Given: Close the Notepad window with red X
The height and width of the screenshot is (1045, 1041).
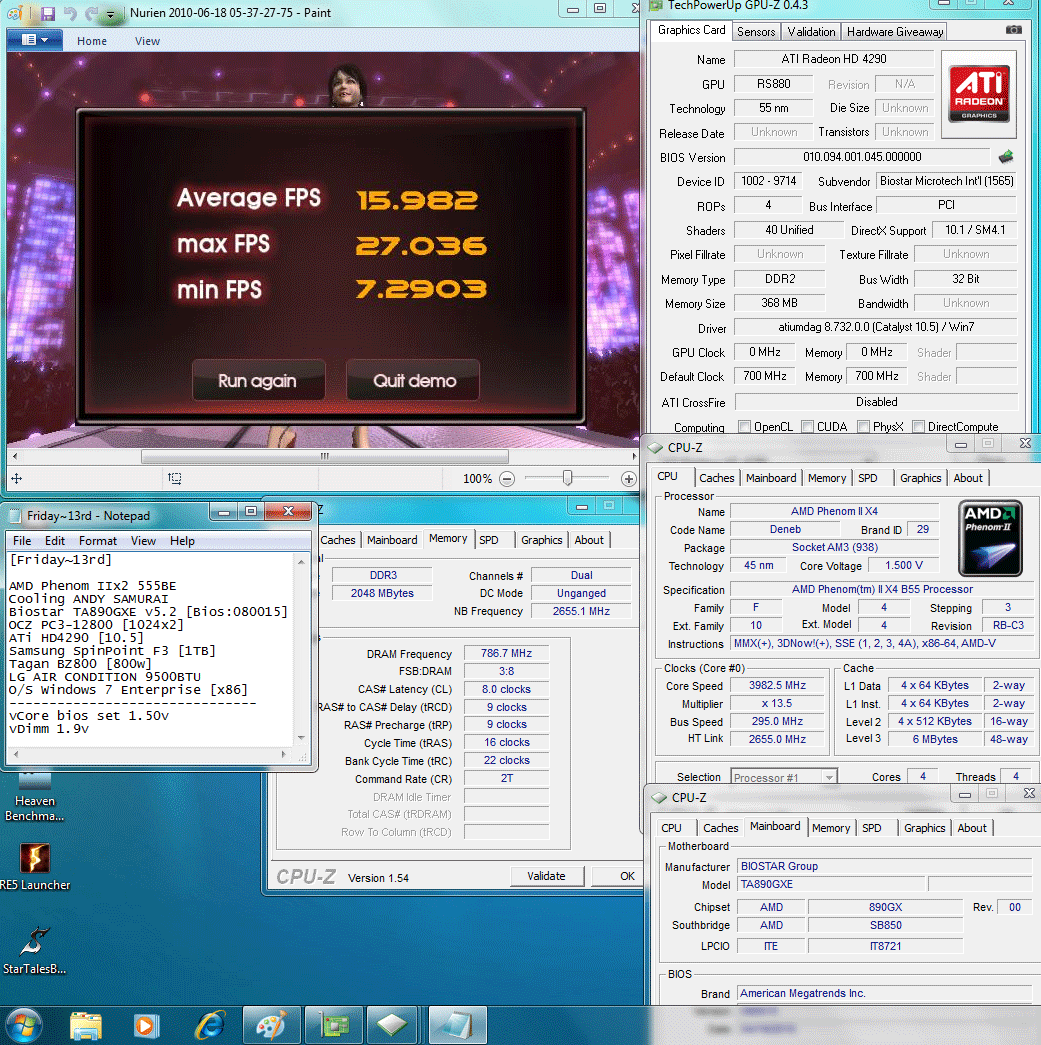Looking at the screenshot, I should click(x=288, y=511).
